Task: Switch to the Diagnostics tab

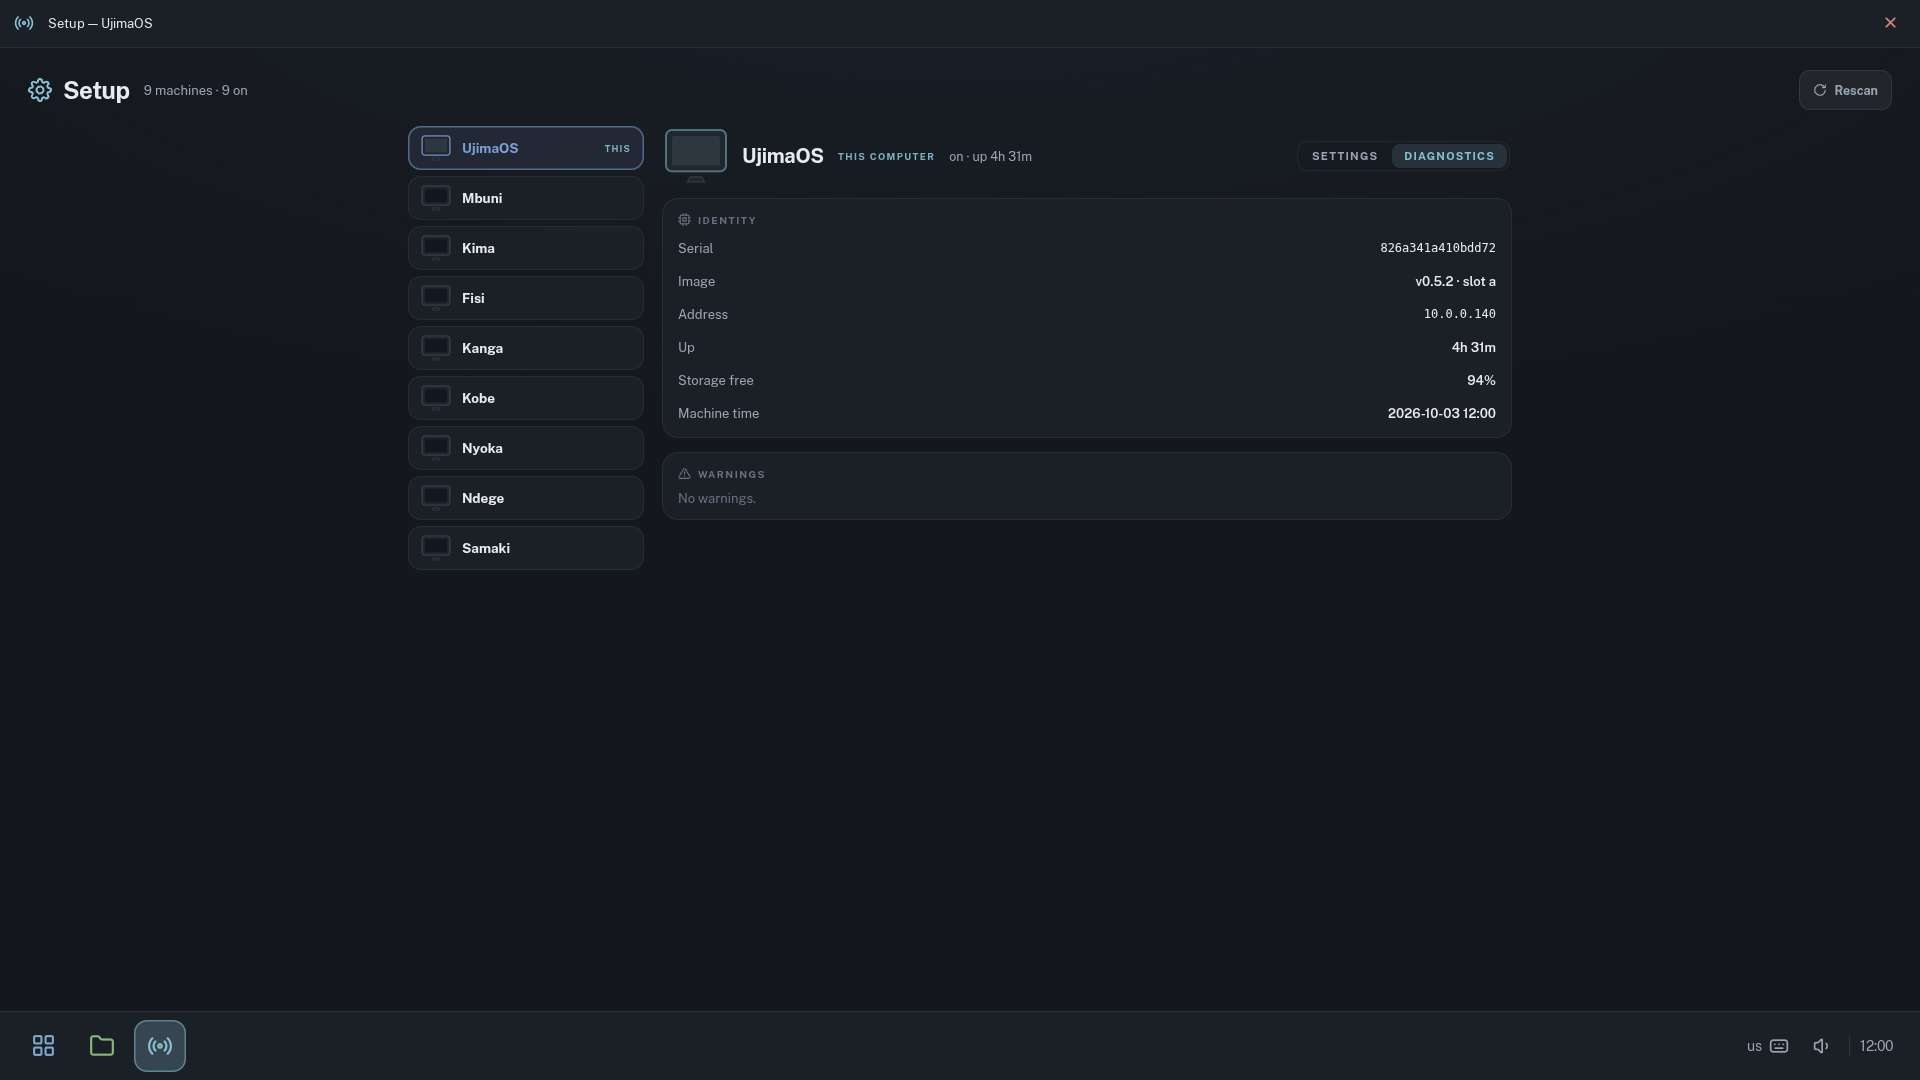Action: coord(1449,156)
